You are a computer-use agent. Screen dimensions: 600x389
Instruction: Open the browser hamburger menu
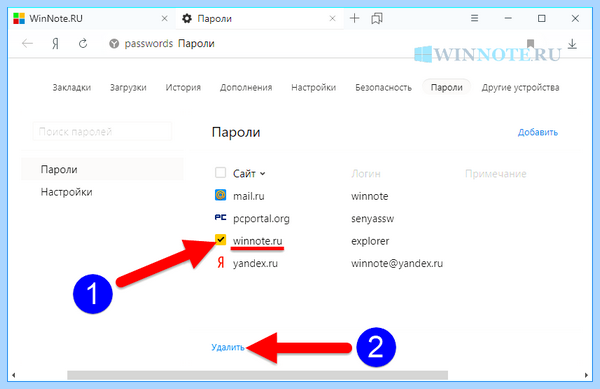coord(474,18)
